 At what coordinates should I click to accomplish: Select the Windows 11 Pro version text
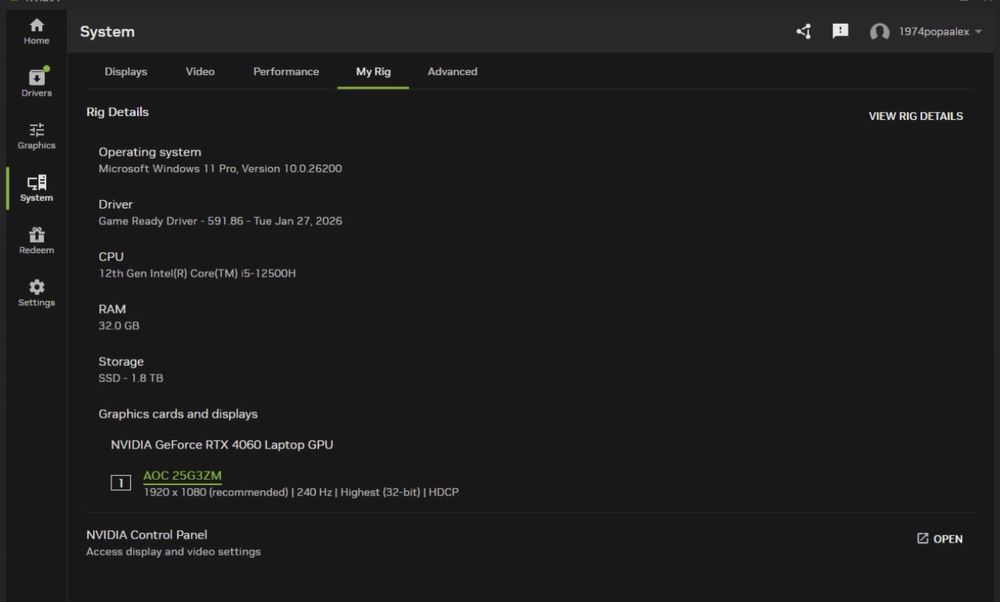click(220, 168)
